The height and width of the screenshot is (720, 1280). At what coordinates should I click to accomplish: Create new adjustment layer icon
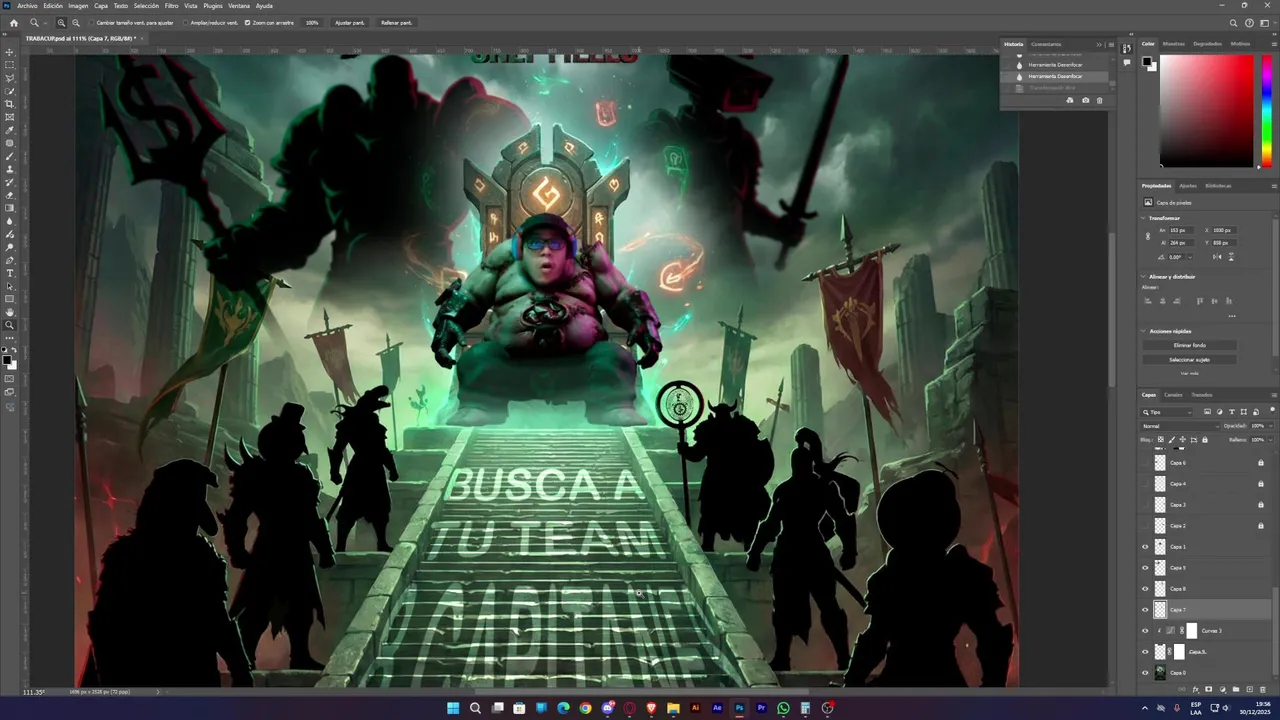[x=1221, y=689]
